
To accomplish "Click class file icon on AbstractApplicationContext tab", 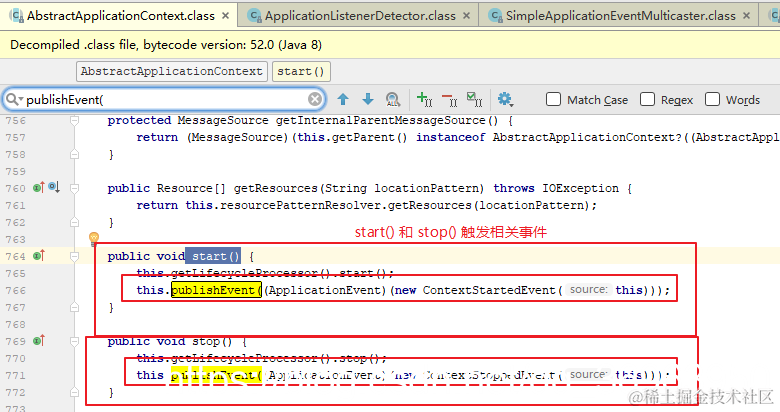I will 17,16.
